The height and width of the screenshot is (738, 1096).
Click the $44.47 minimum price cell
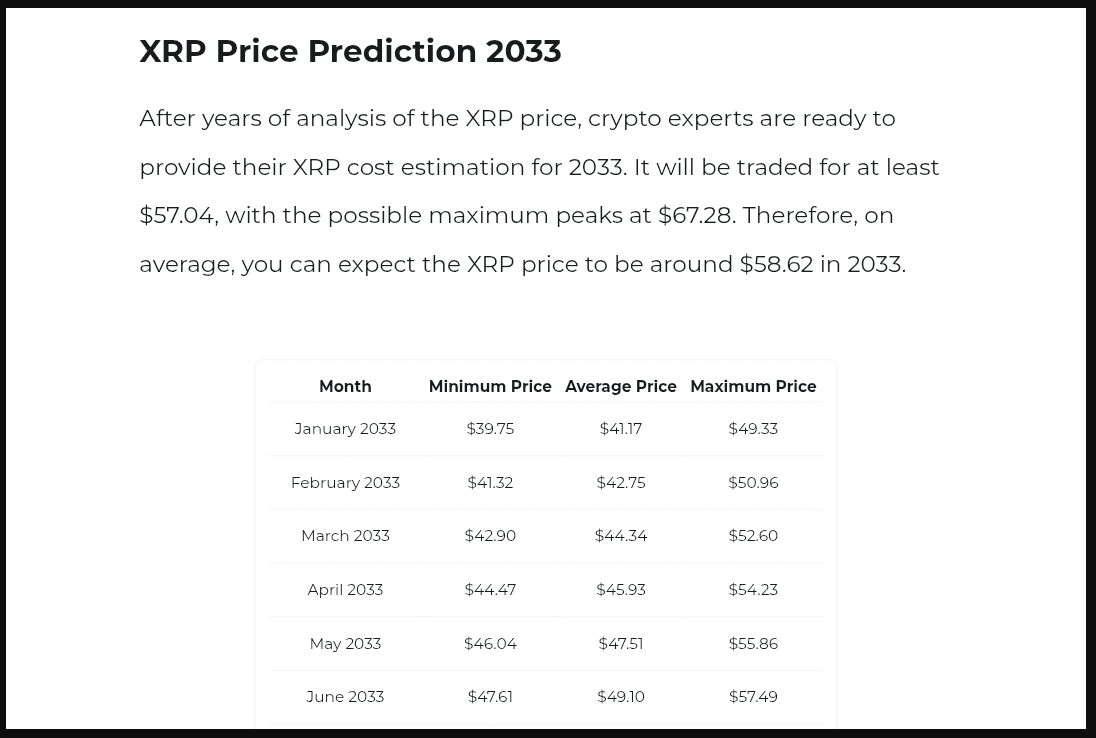point(490,589)
